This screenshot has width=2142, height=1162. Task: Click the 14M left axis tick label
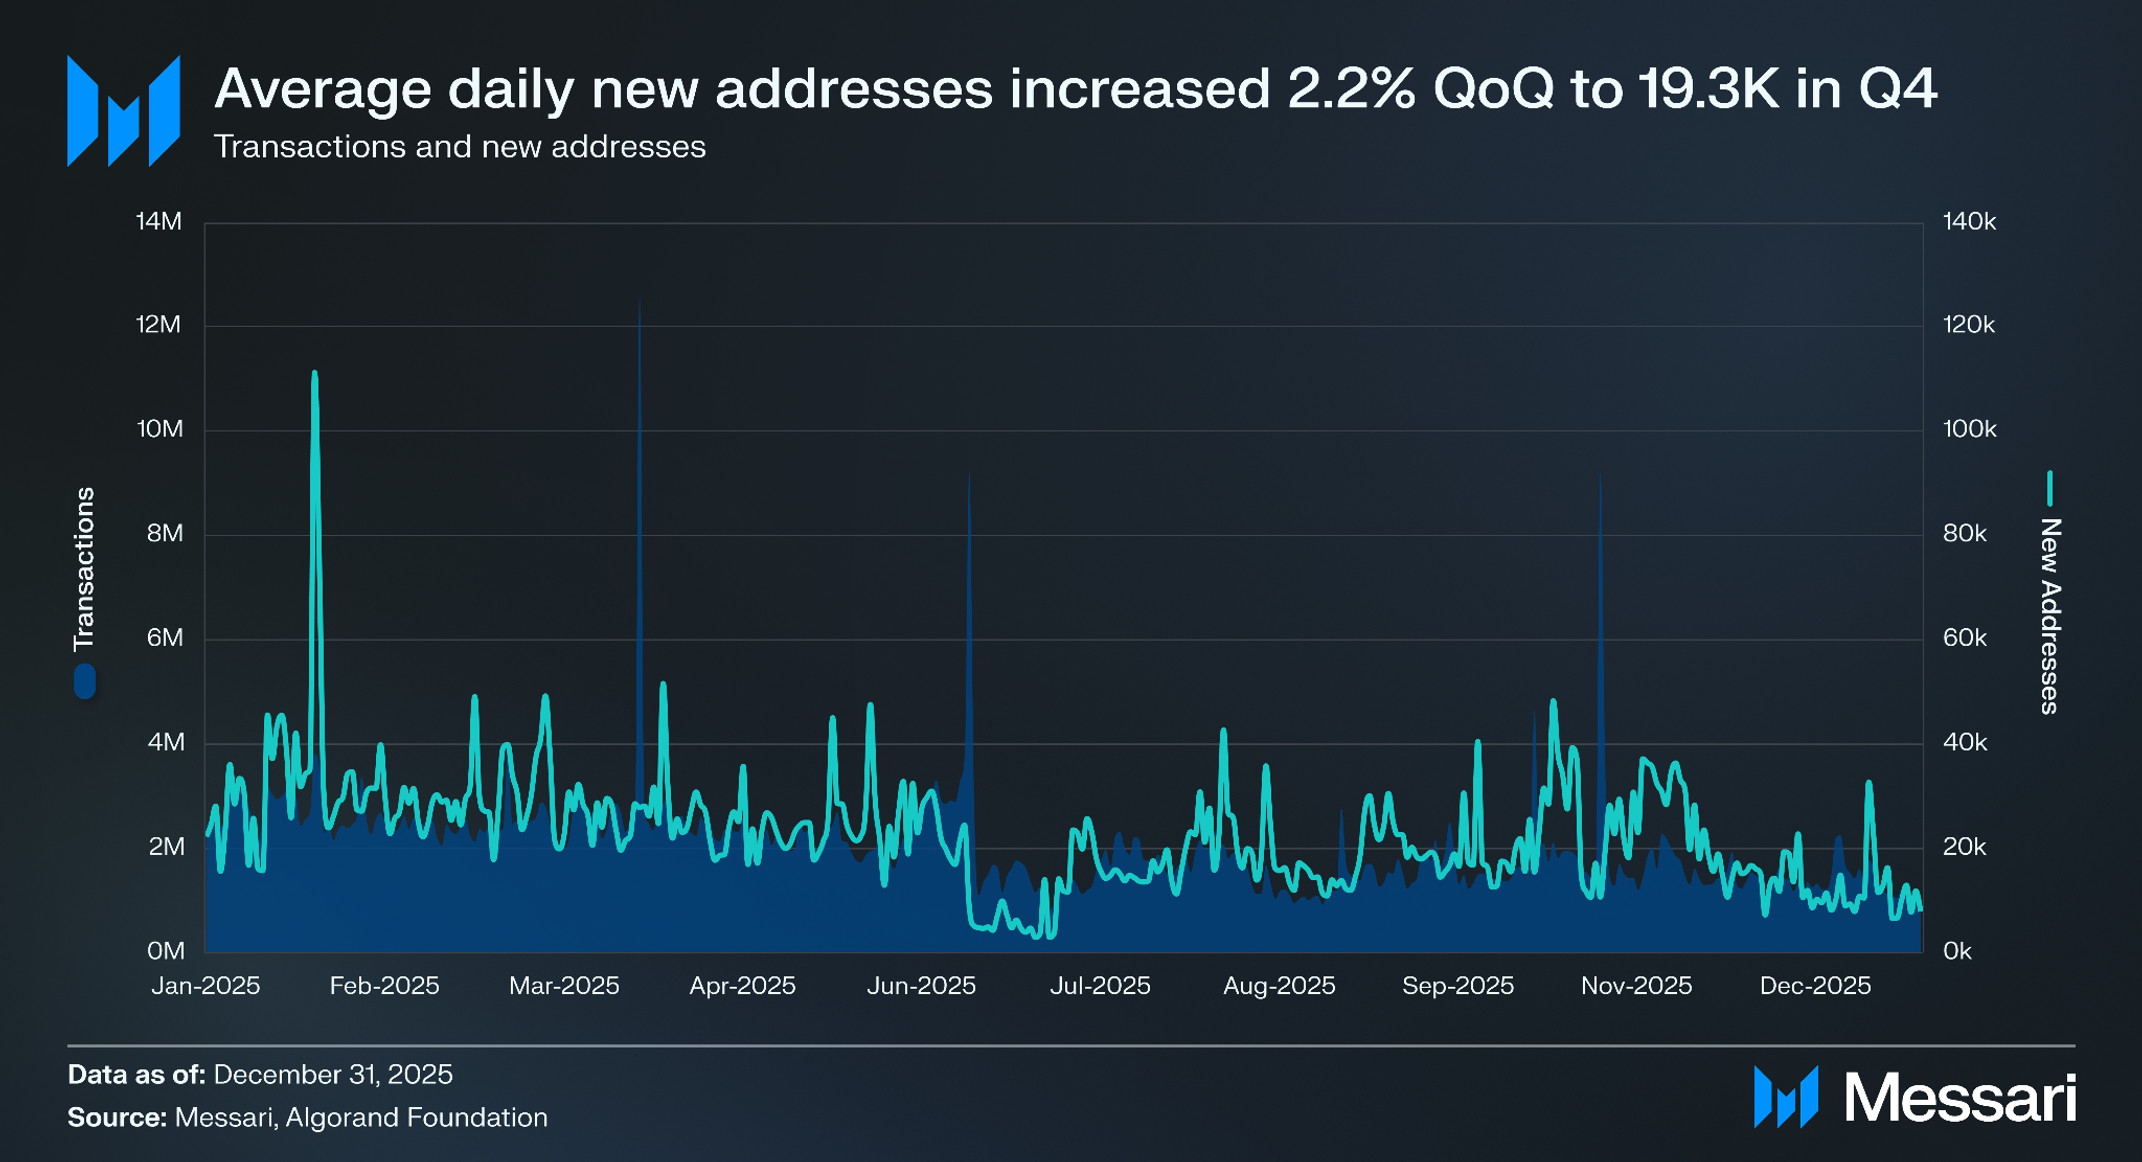coord(159,221)
